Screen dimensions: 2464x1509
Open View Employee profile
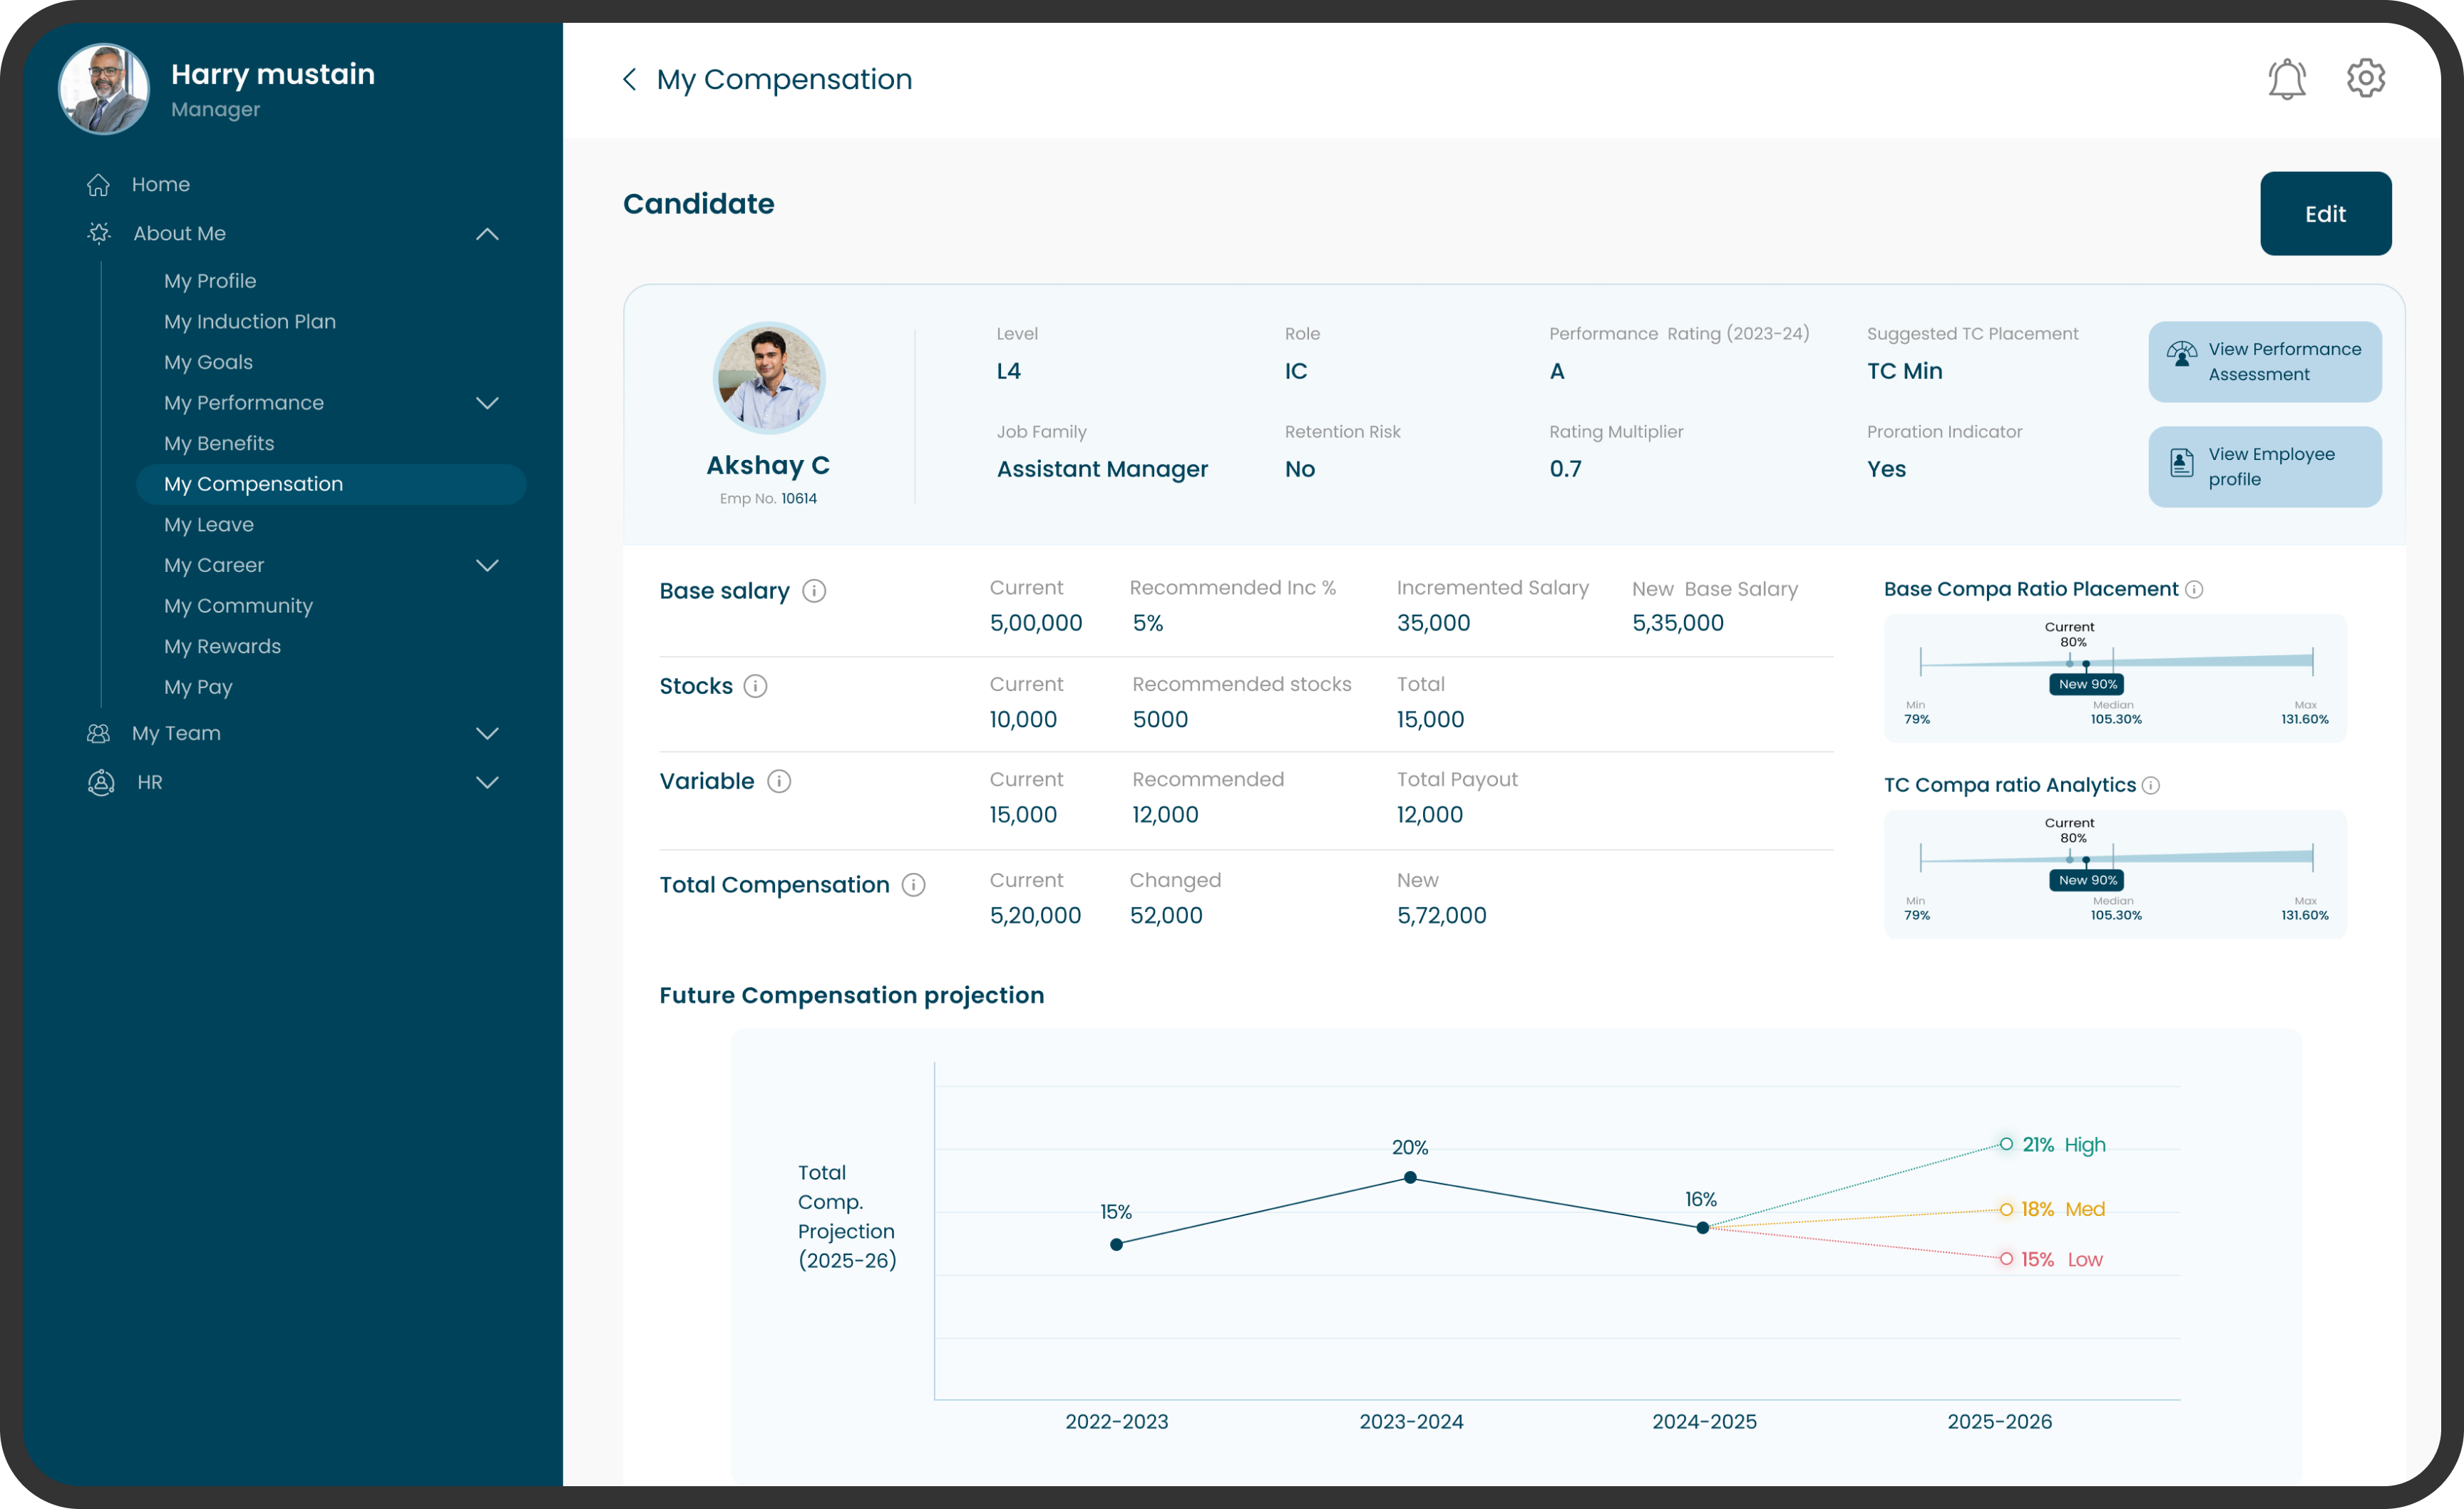click(2264, 467)
